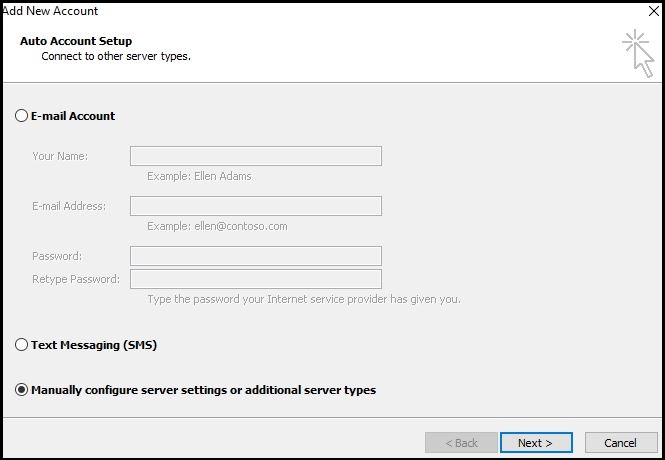Click the 'Your Name:' label

click(60, 156)
